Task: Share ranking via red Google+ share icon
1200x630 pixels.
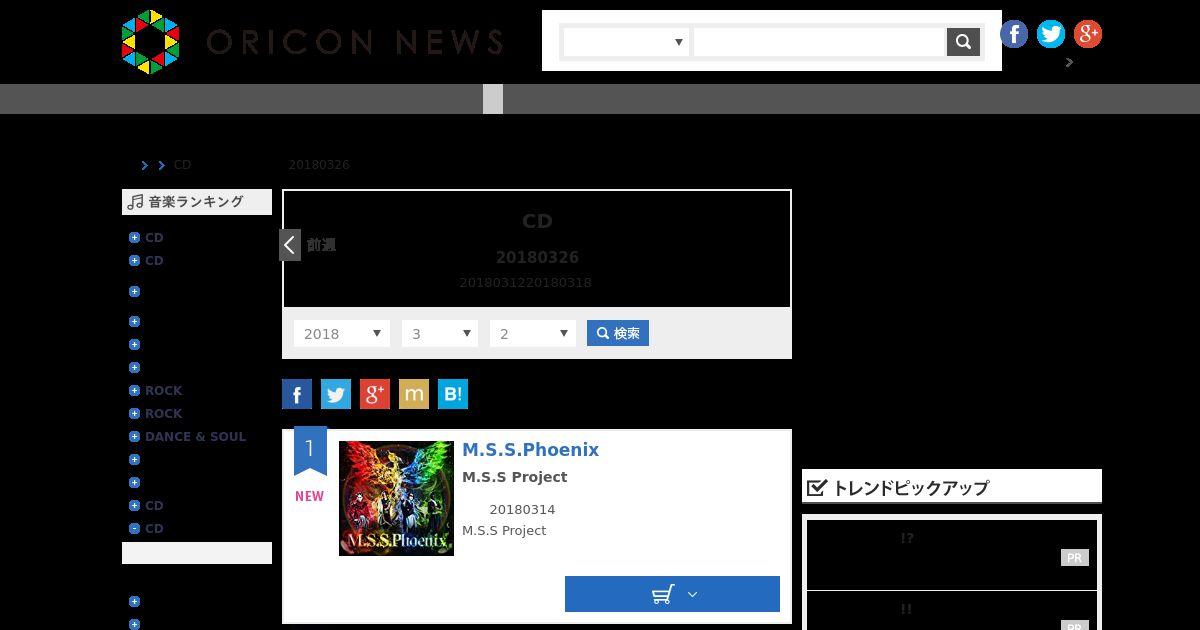Action: click(375, 394)
